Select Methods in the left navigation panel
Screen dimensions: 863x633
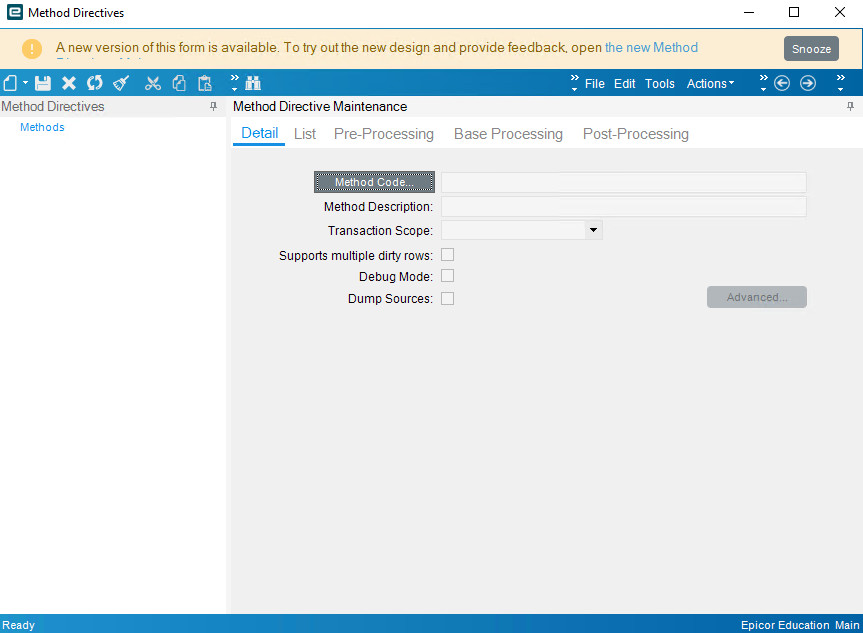tap(42, 127)
